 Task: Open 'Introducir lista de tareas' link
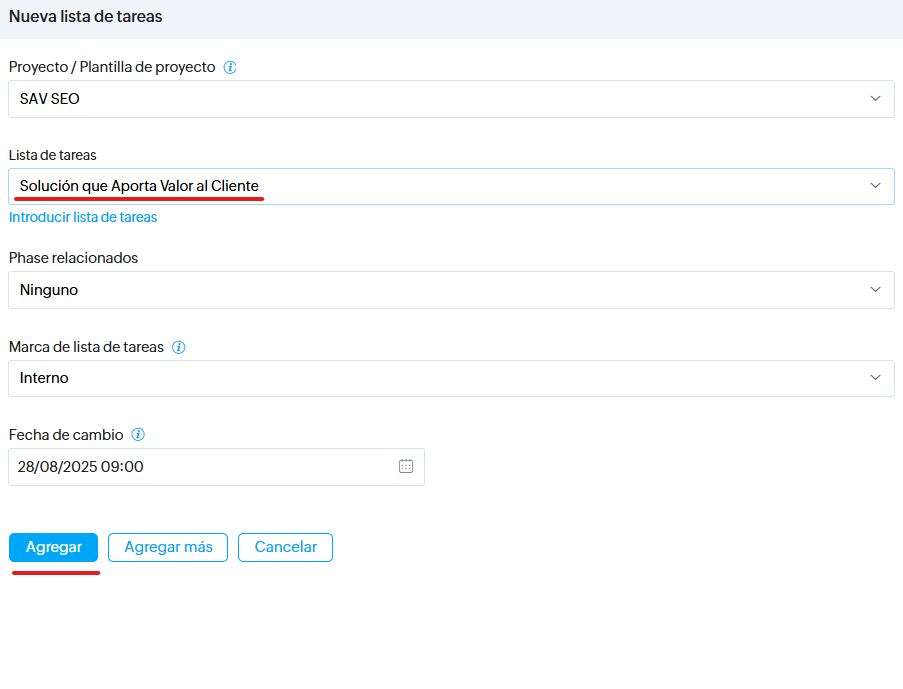[83, 217]
